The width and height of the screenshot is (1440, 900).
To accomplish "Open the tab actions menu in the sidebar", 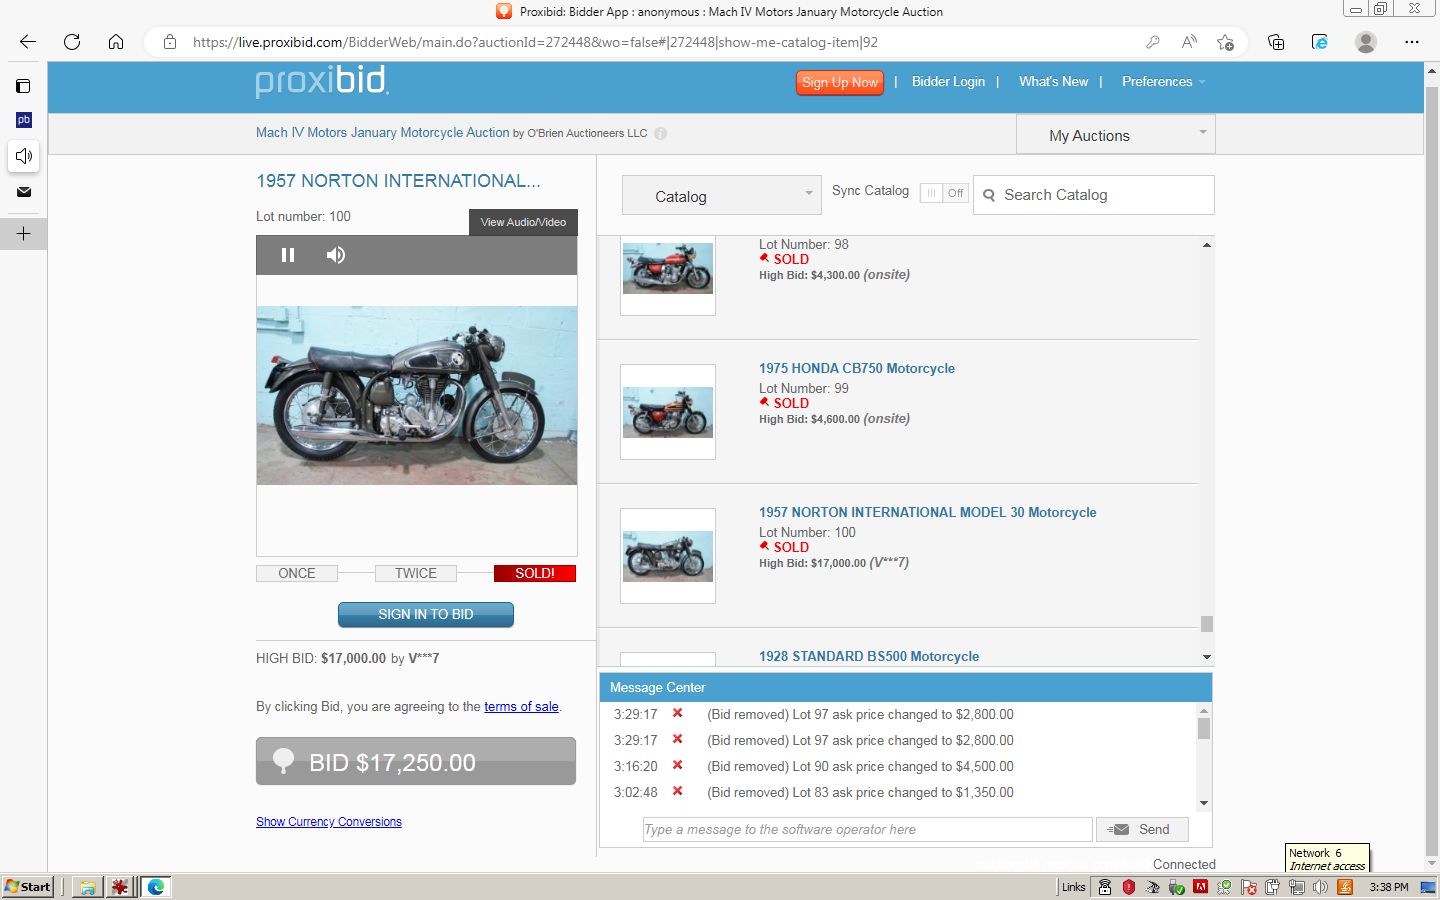I will tap(24, 86).
